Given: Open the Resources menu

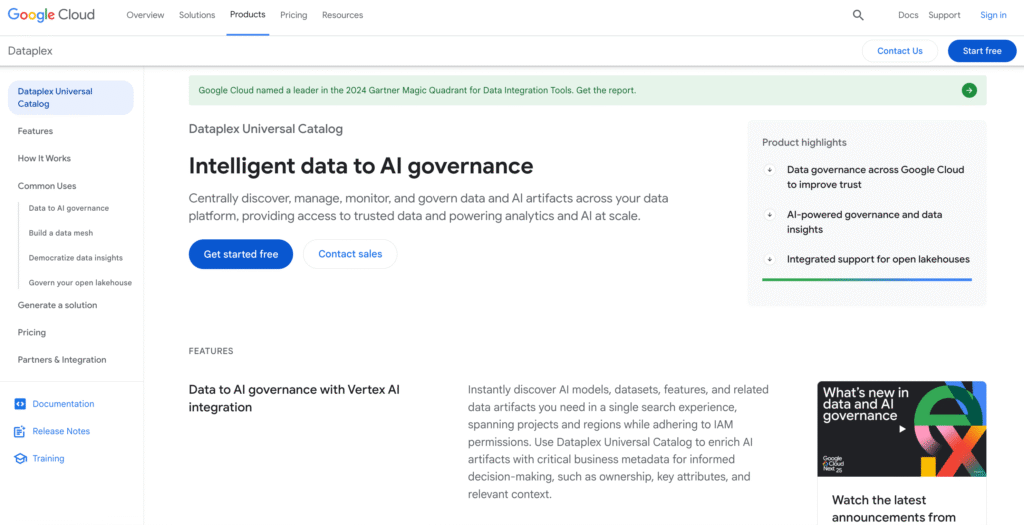Looking at the screenshot, I should coord(342,15).
